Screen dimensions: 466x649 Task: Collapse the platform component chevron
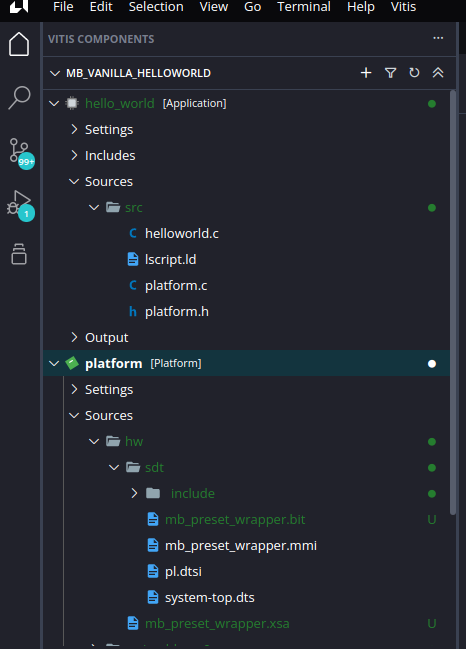pos(54,363)
